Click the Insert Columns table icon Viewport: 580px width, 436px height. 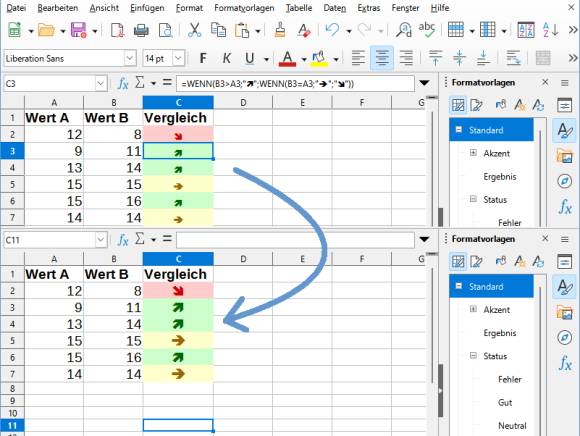pos(488,30)
